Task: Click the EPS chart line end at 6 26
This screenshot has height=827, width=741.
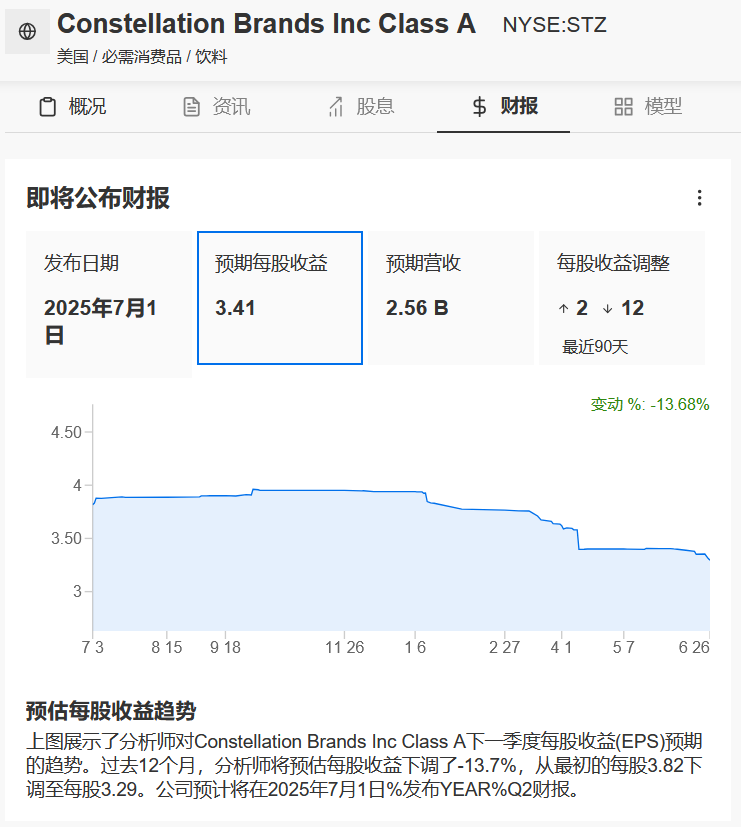Action: tap(709, 559)
